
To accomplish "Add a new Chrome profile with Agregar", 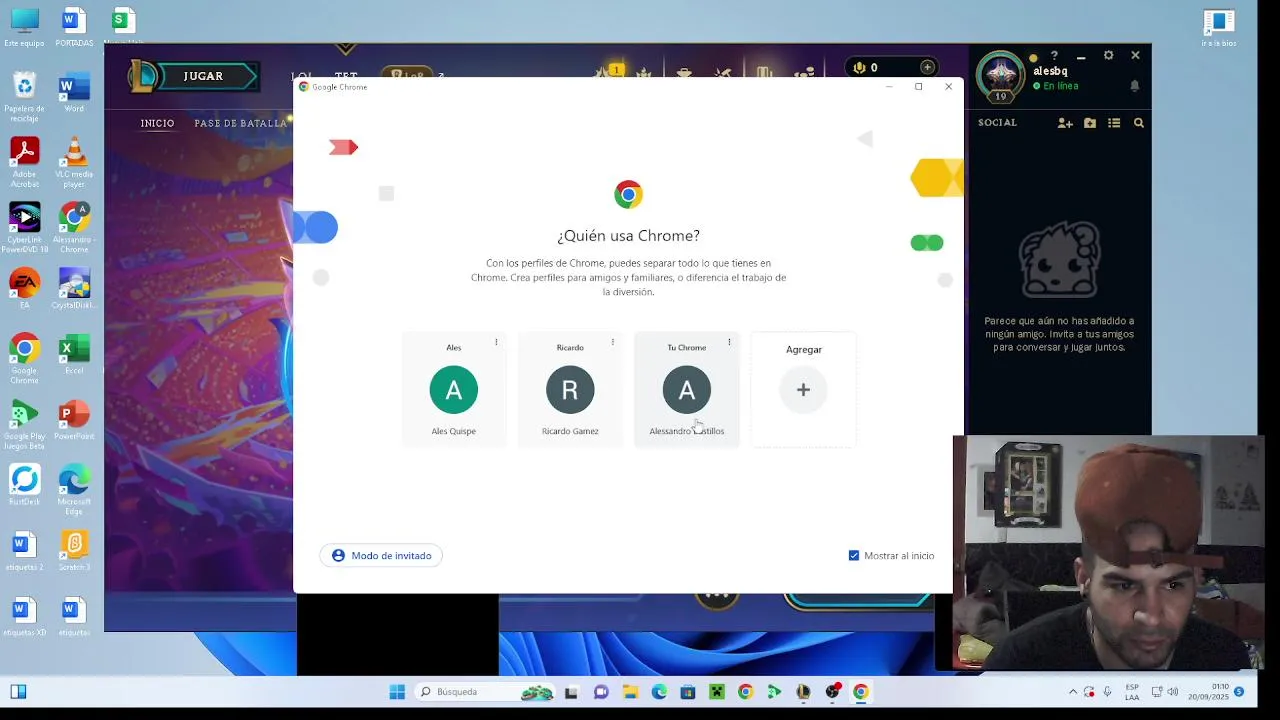I will coord(803,390).
